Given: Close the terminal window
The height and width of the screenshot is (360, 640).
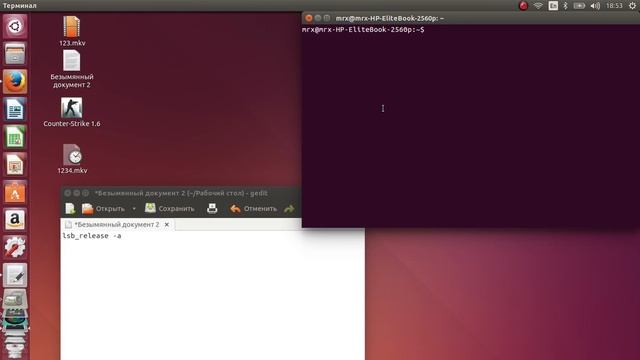Looking at the screenshot, I should (309, 18).
